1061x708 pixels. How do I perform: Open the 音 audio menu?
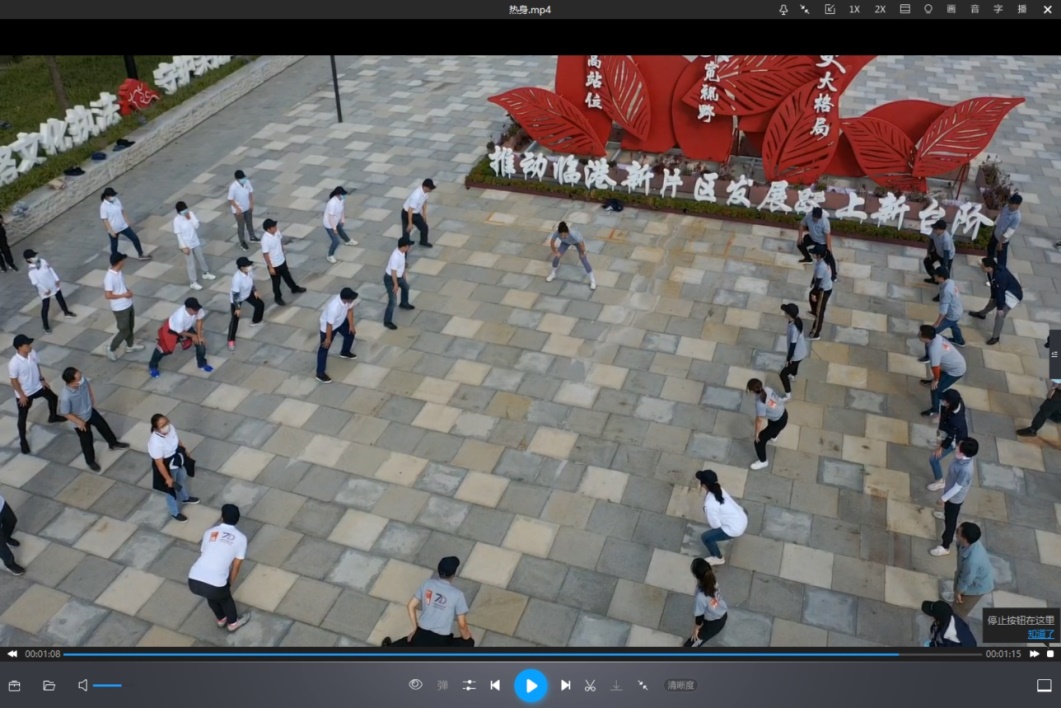(x=974, y=9)
